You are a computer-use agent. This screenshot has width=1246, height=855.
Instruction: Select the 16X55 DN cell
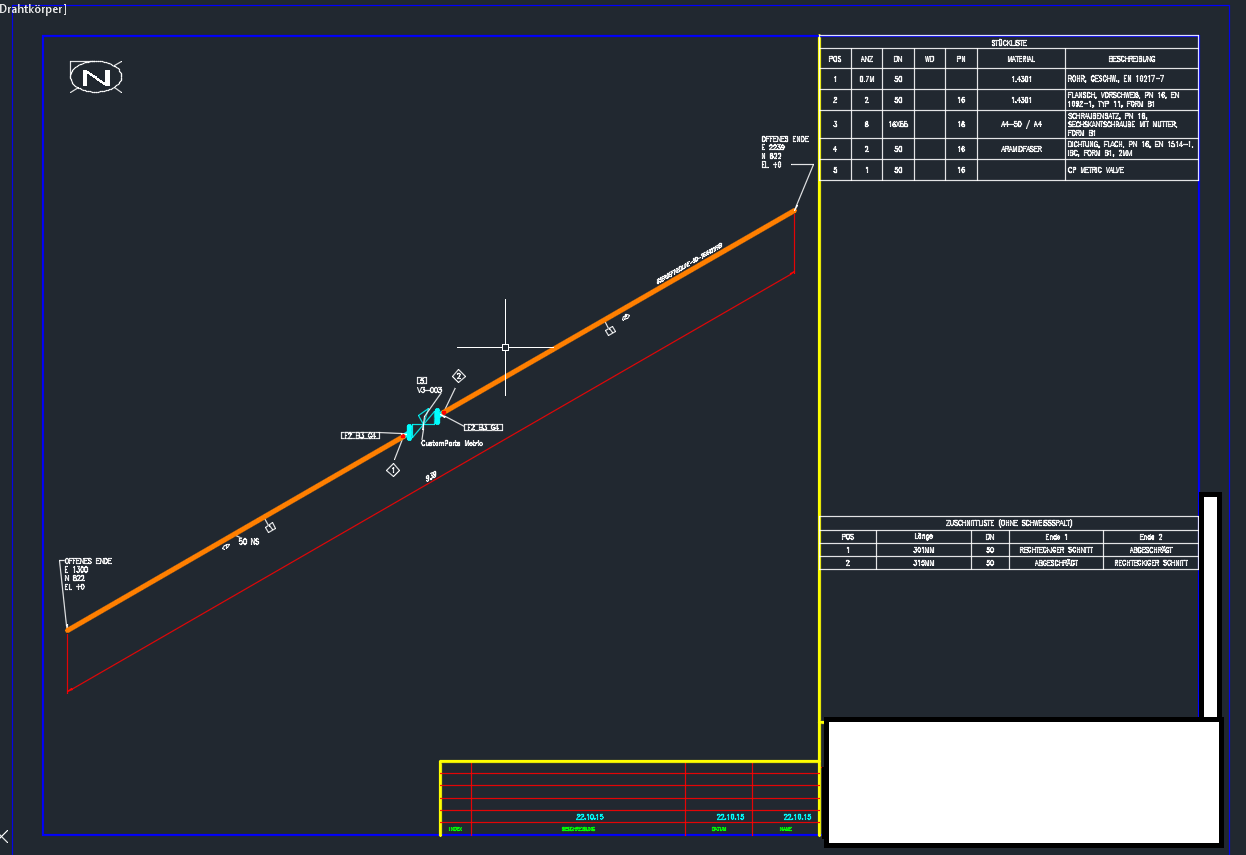[899, 124]
